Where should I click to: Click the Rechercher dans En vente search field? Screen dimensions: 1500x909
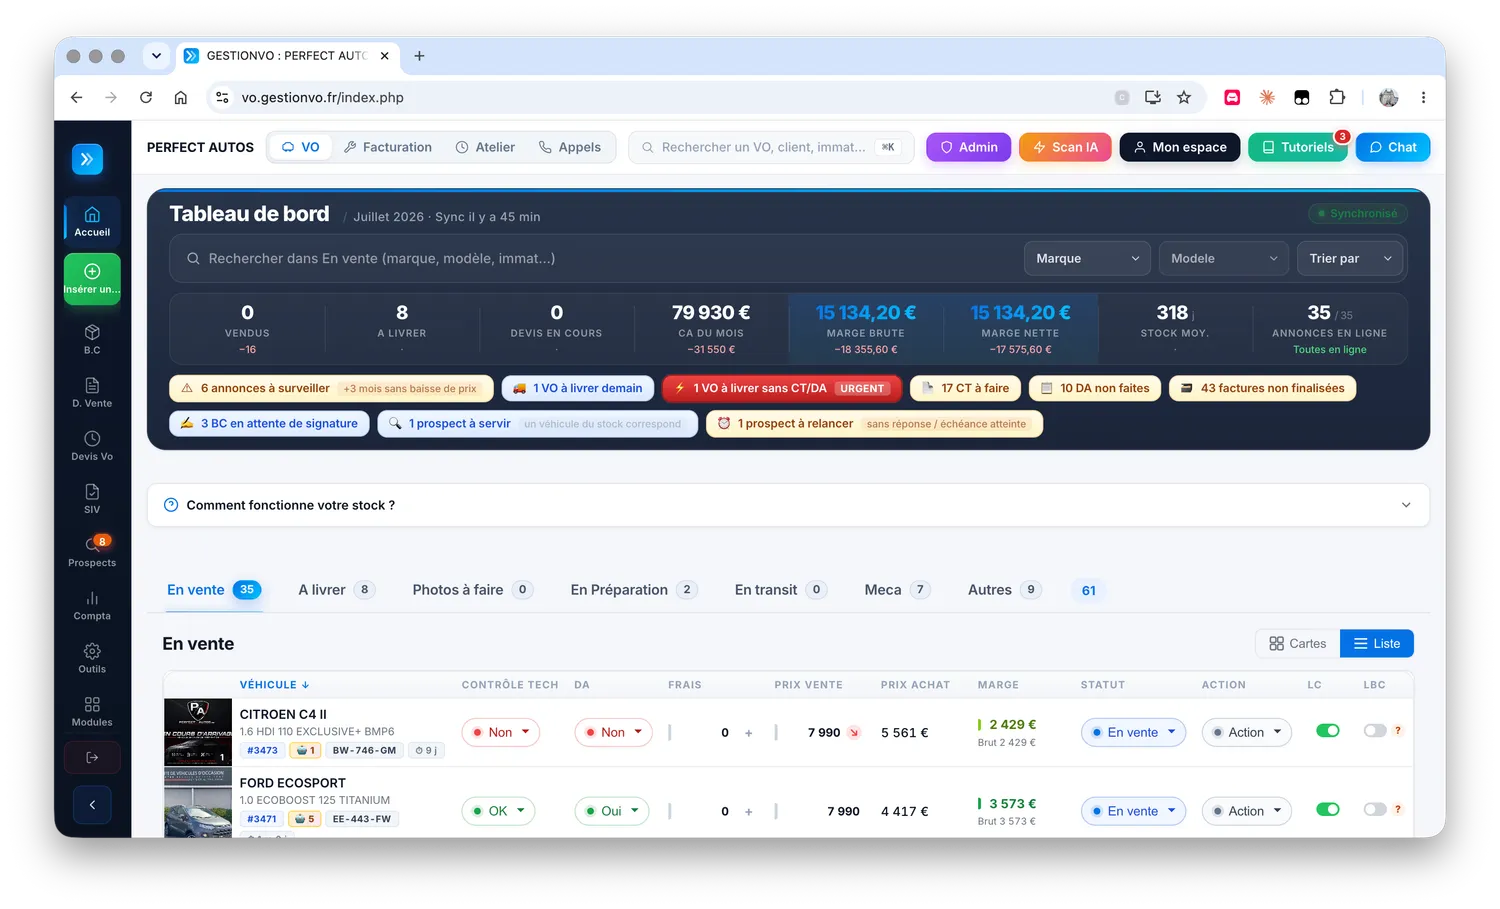click(595, 258)
